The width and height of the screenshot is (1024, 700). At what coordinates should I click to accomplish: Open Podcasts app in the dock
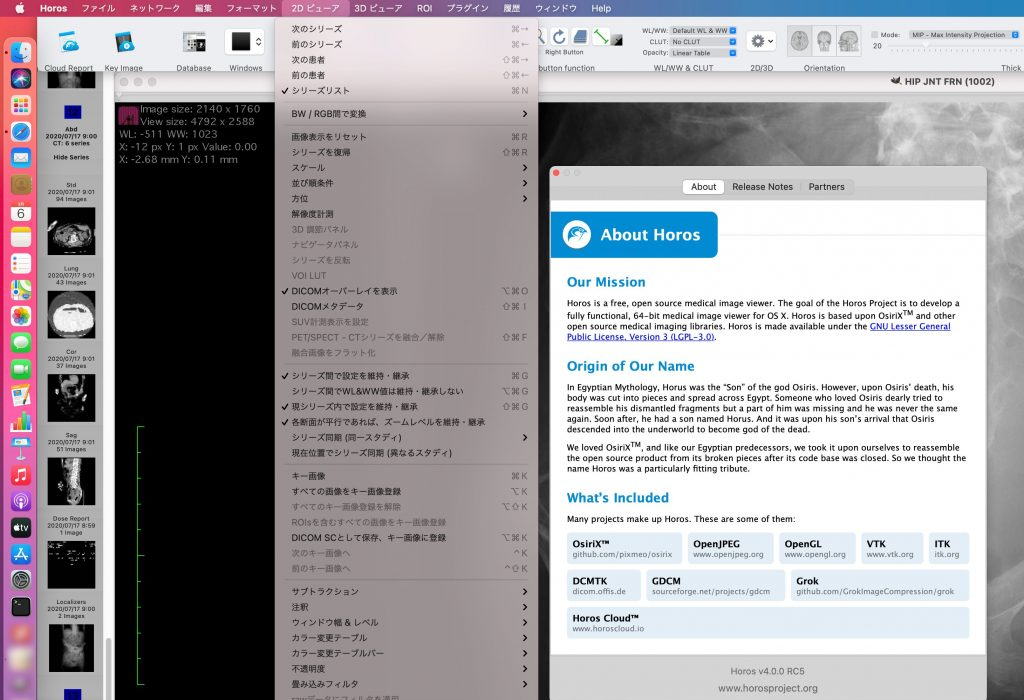[21, 501]
